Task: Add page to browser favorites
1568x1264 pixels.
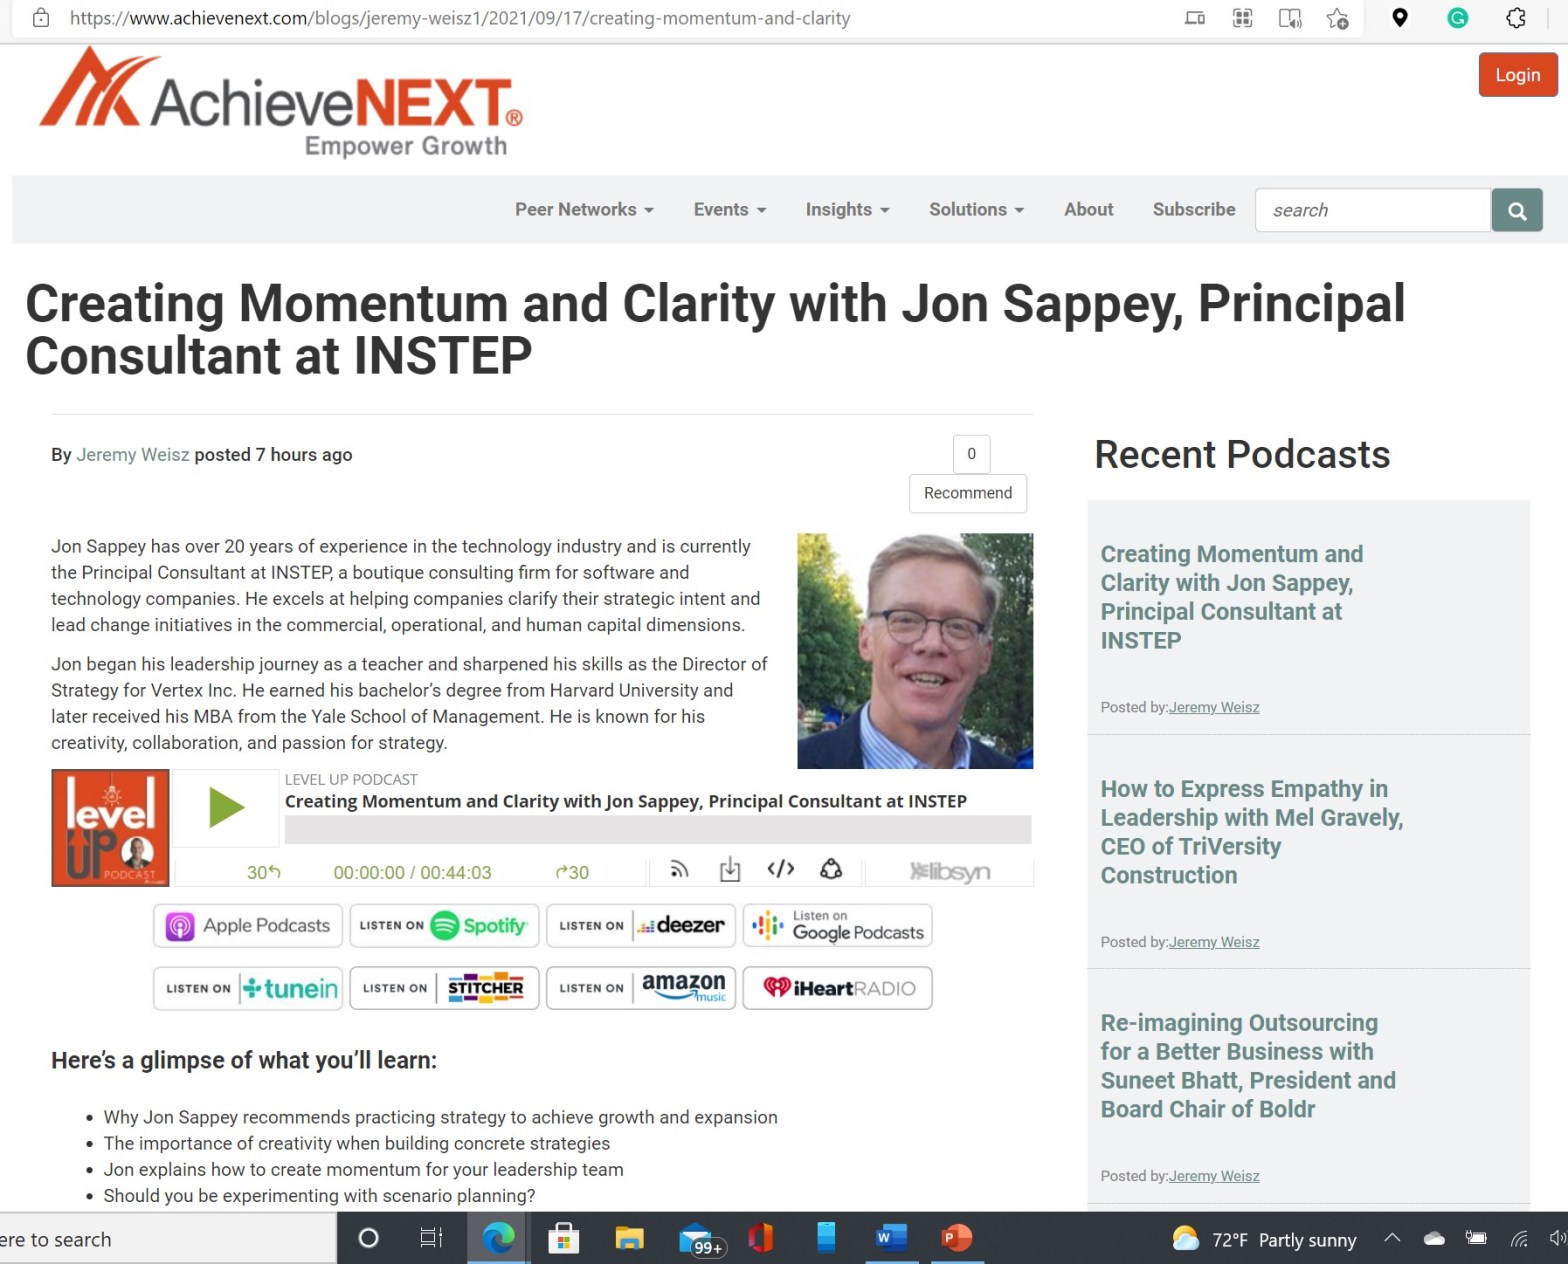Action: [x=1337, y=18]
